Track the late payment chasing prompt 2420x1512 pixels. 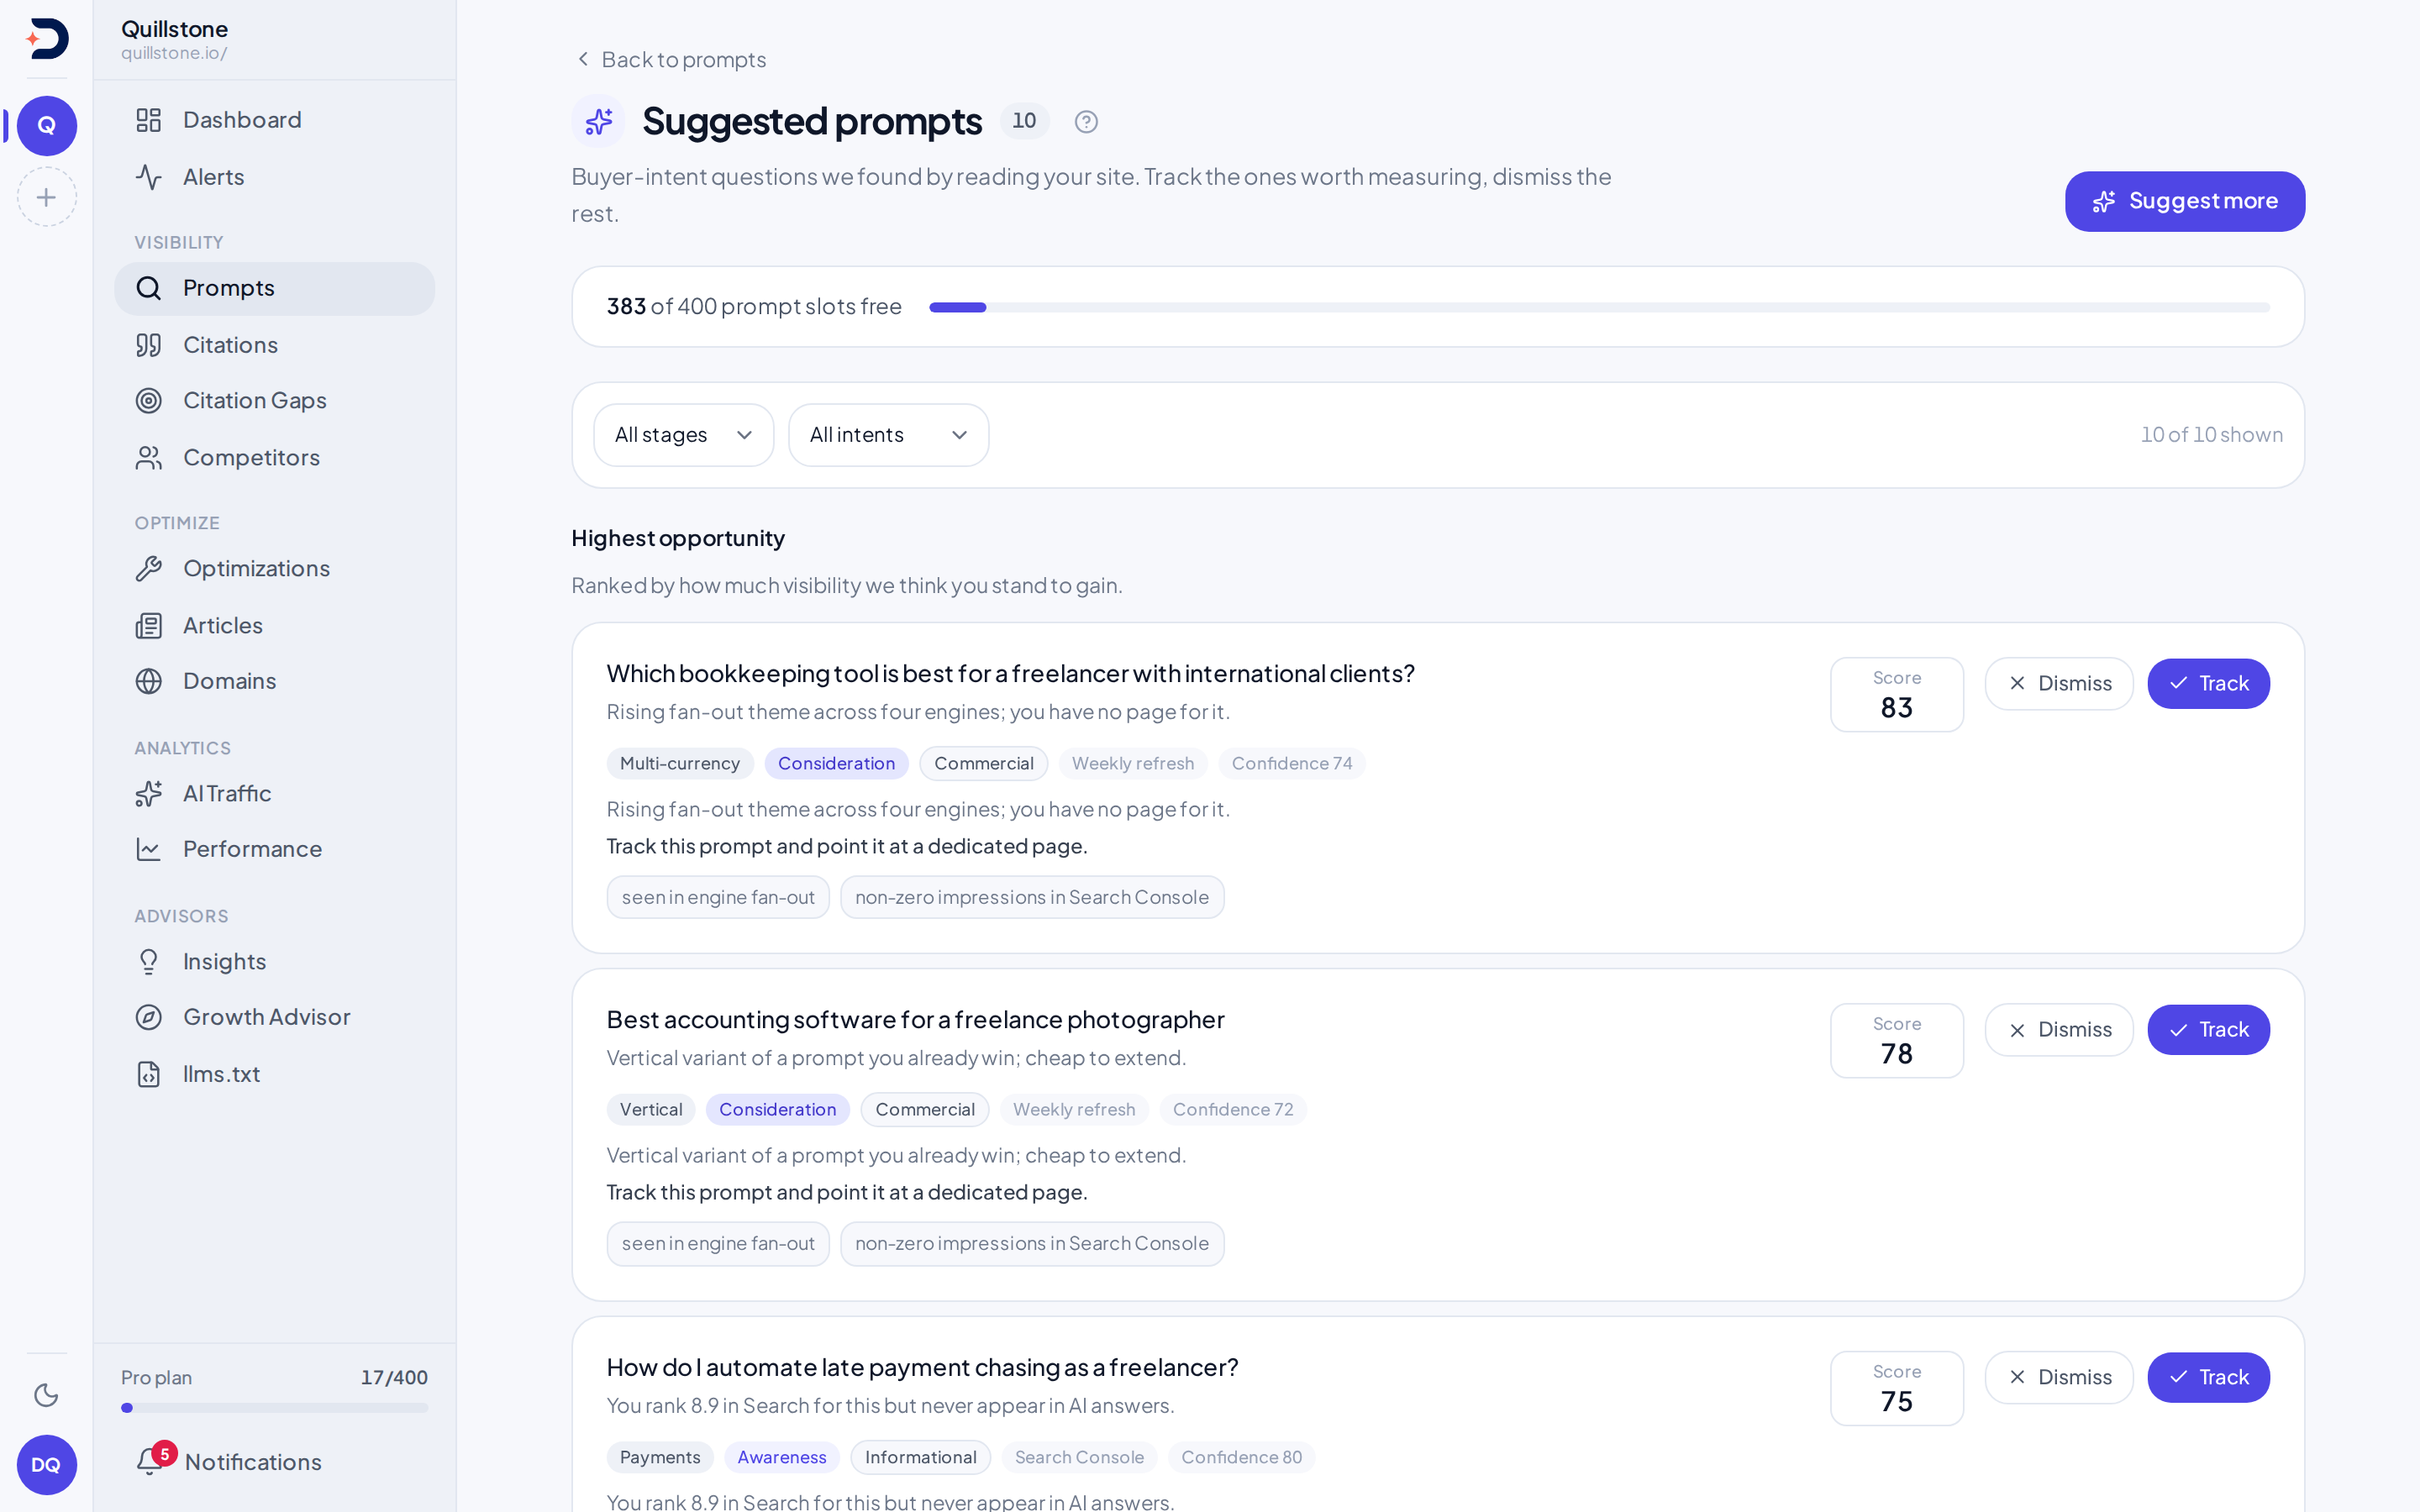(x=2208, y=1378)
